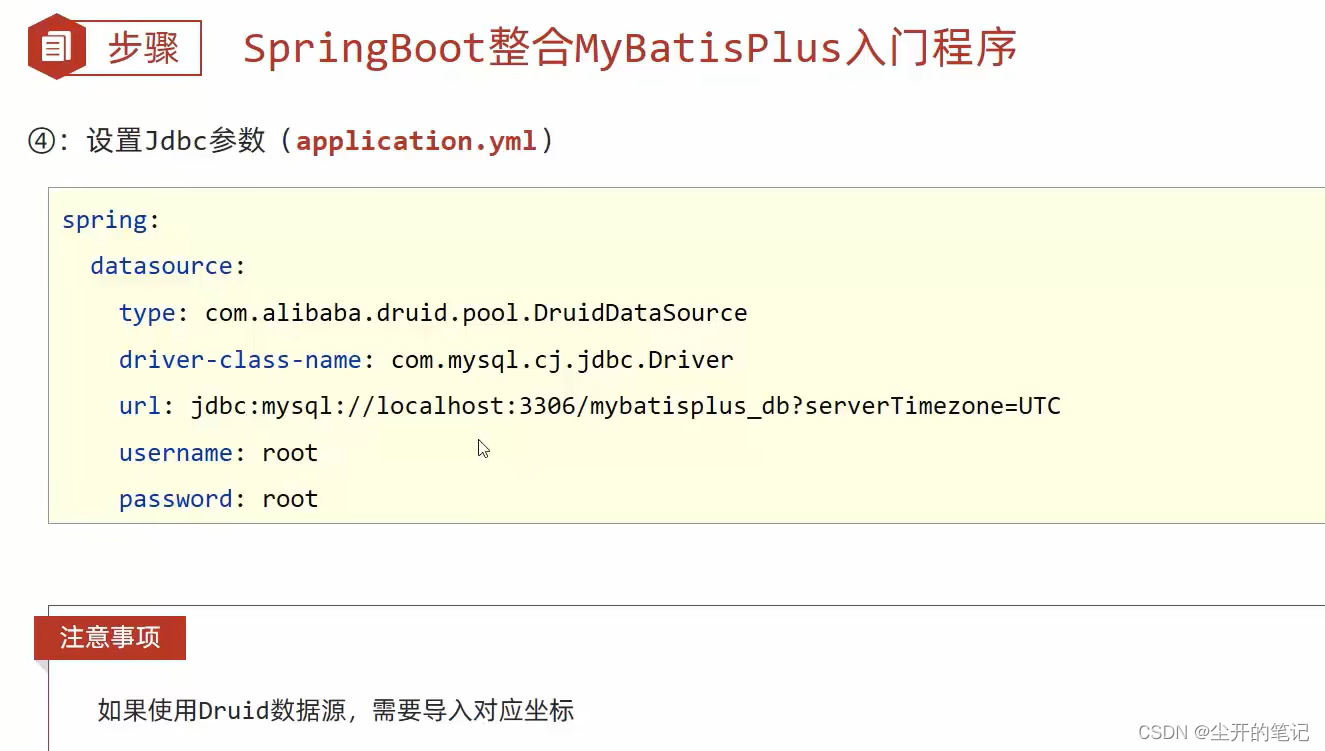This screenshot has height=751, width=1325.
Task: Click the 步骤 label box
Action: tap(142, 48)
